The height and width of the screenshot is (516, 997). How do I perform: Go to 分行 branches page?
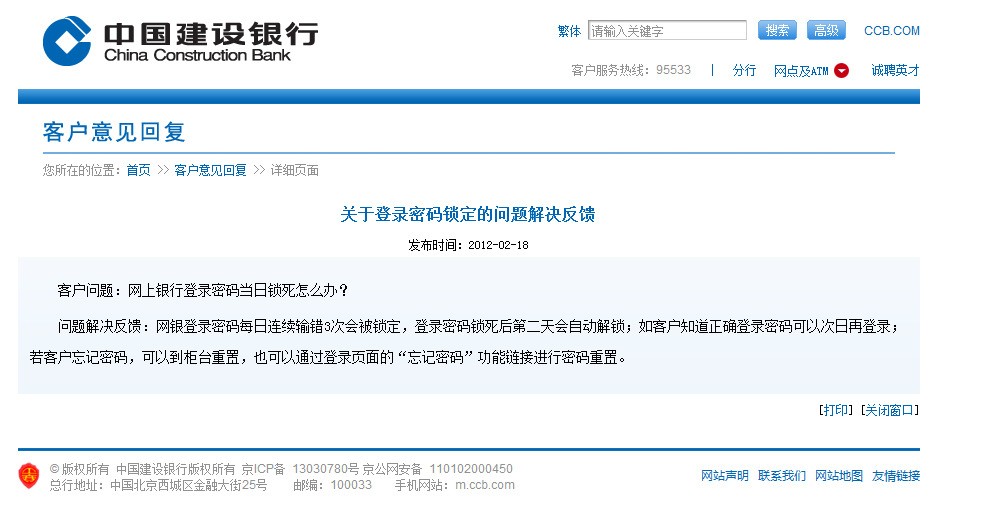[744, 71]
